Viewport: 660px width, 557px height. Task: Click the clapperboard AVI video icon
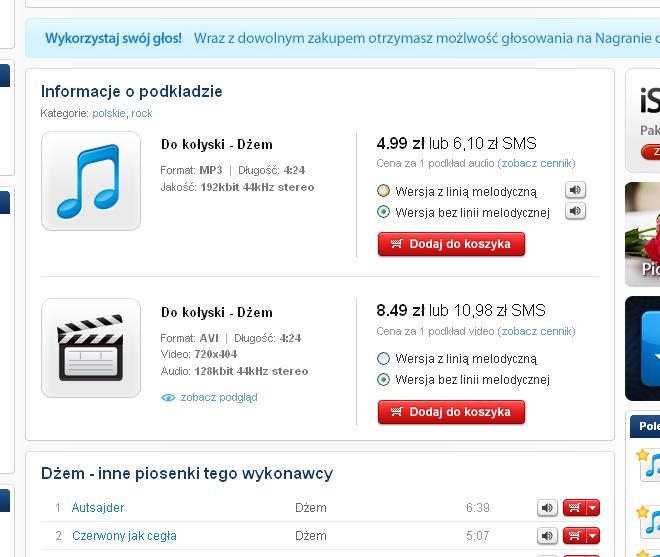point(91,348)
